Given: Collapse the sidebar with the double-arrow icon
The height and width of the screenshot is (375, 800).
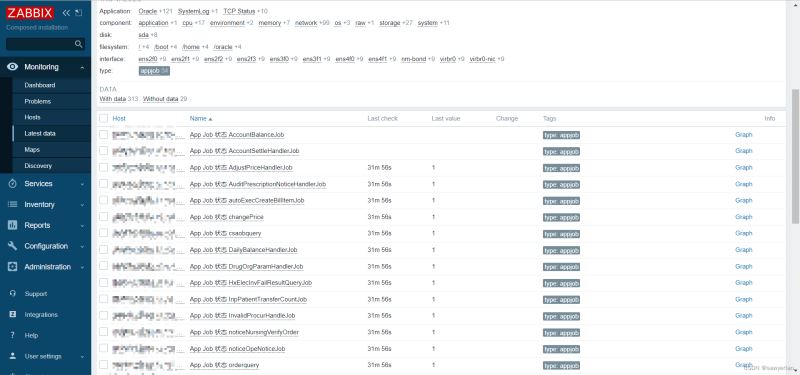Looking at the screenshot, I should 66,13.
